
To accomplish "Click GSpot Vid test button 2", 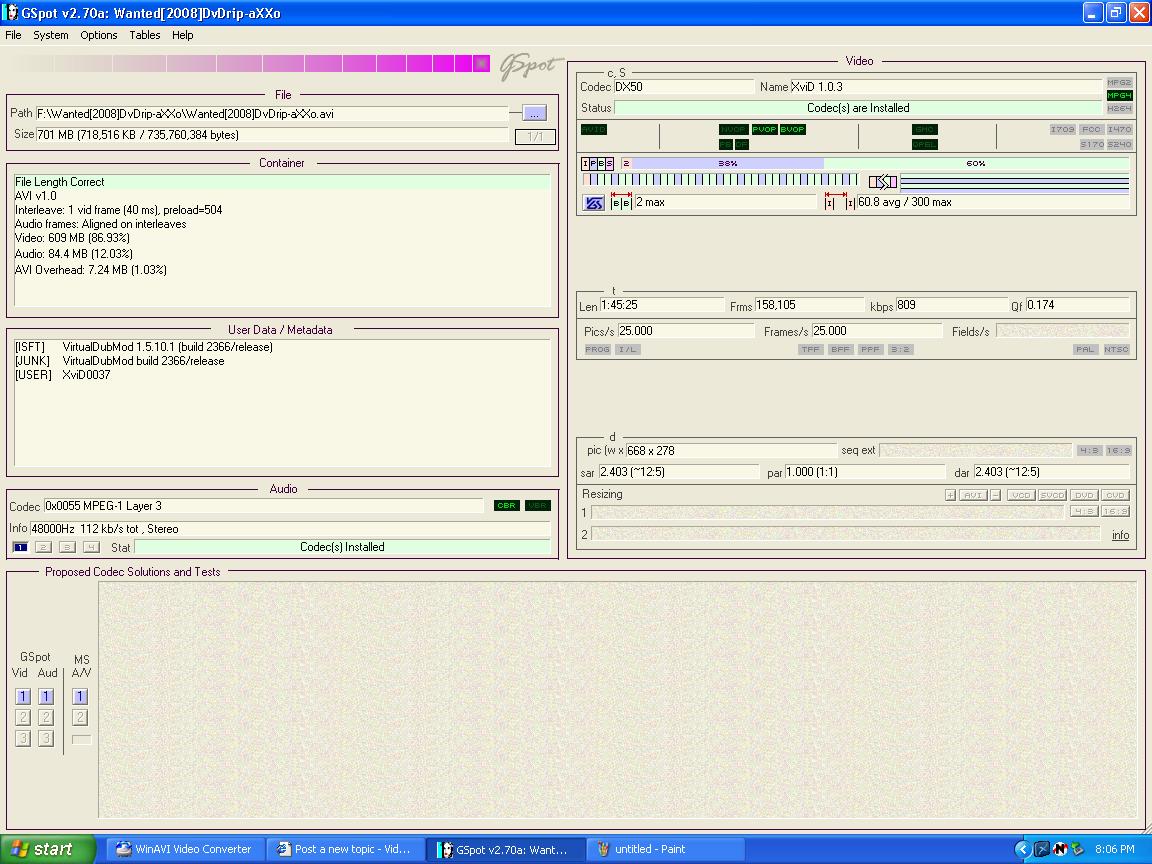I will [x=23, y=717].
